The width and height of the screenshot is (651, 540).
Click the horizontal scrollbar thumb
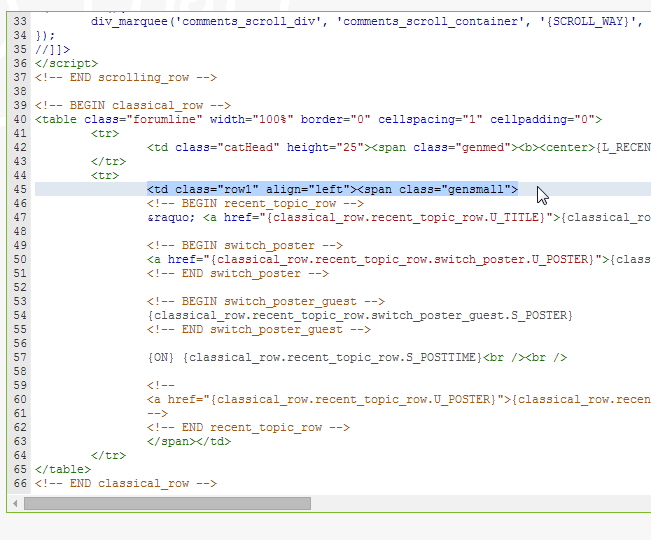[x=167, y=503]
